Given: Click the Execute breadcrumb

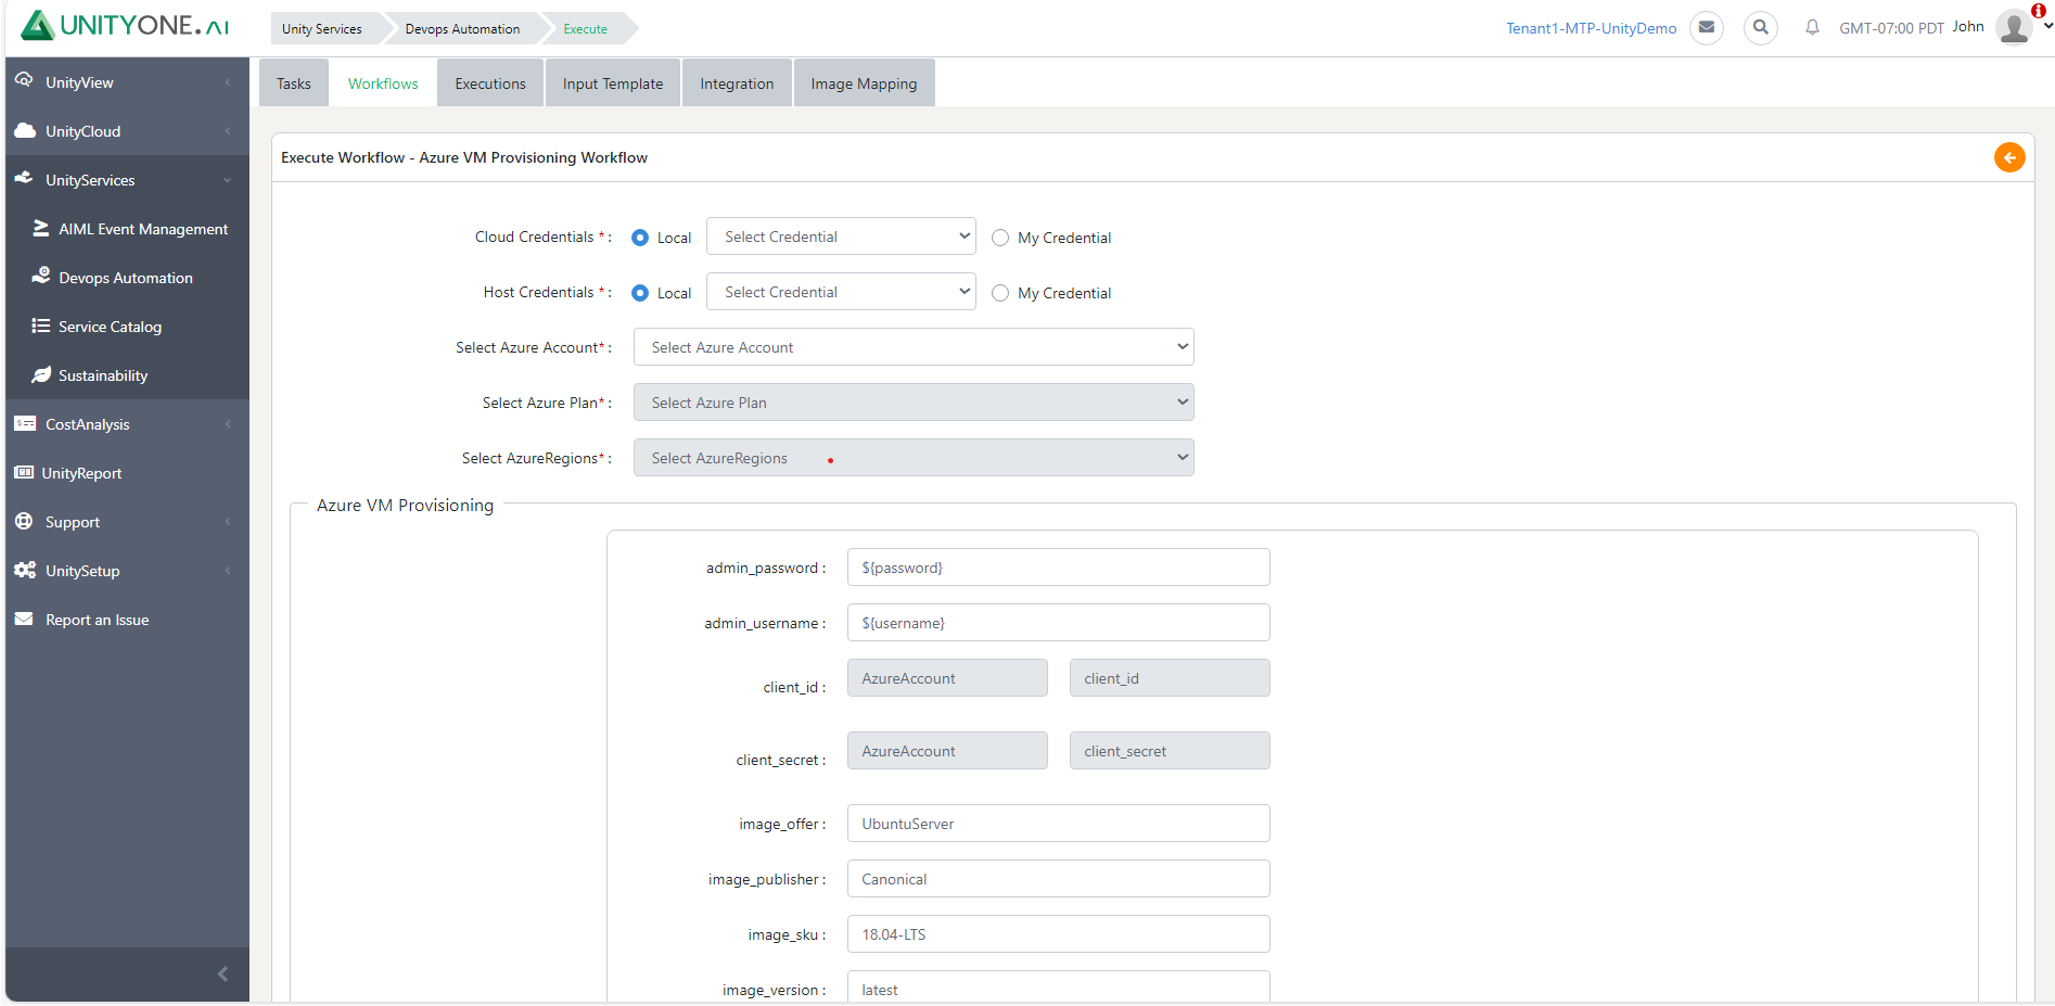Looking at the screenshot, I should pos(586,29).
